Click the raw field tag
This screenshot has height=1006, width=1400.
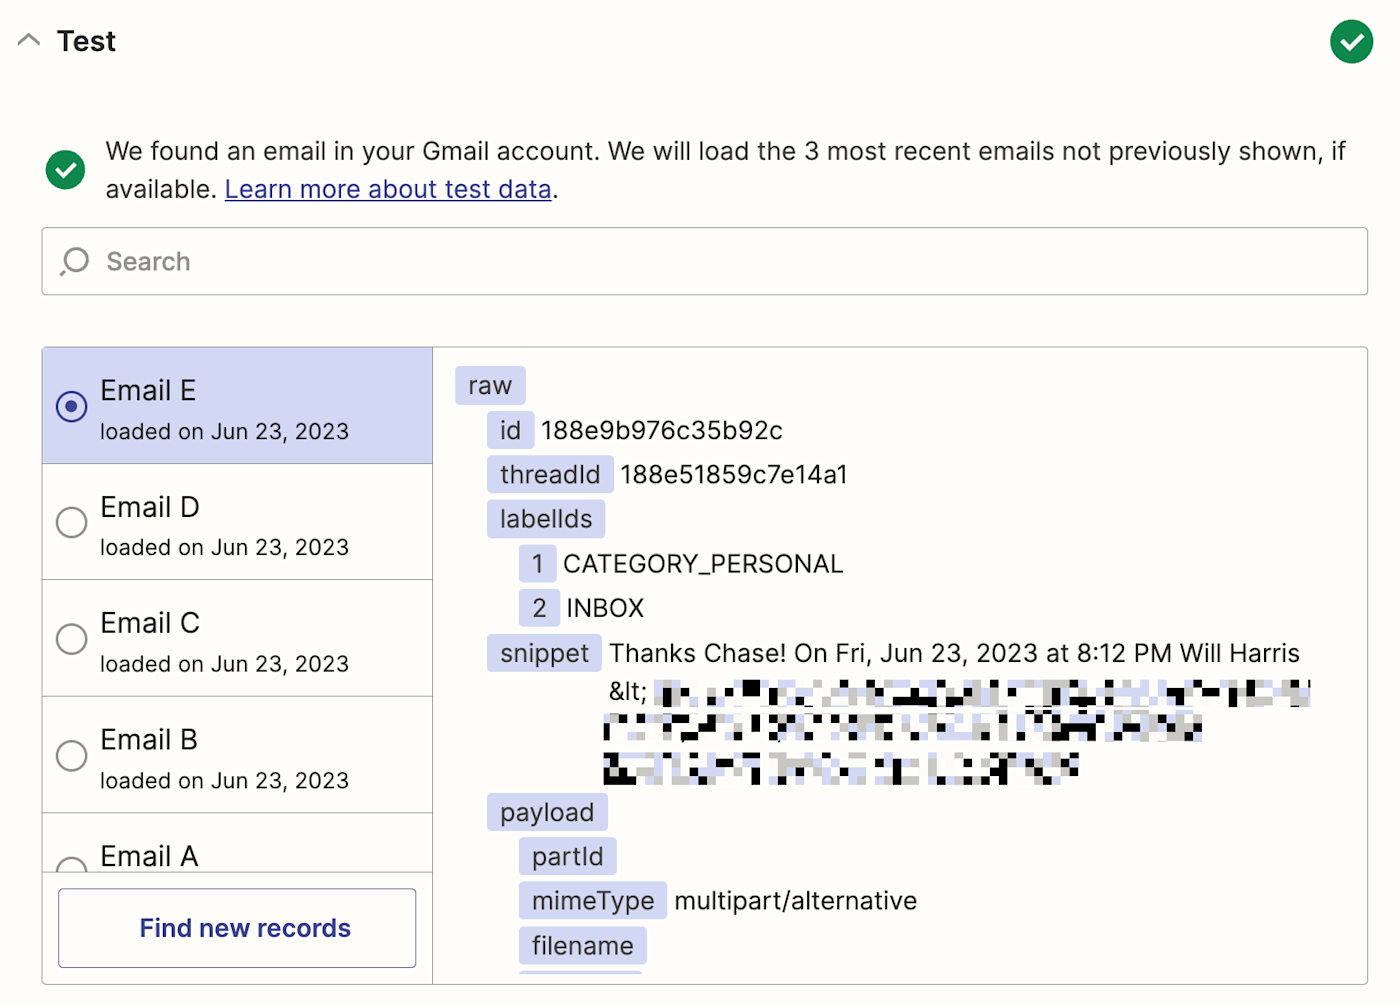click(490, 385)
